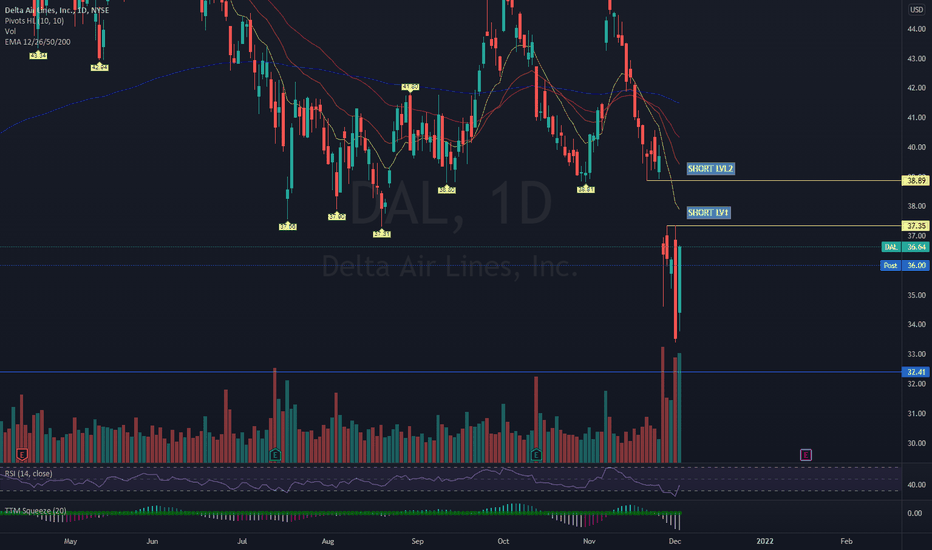Click the 38.81 pivot low label

coord(585,189)
